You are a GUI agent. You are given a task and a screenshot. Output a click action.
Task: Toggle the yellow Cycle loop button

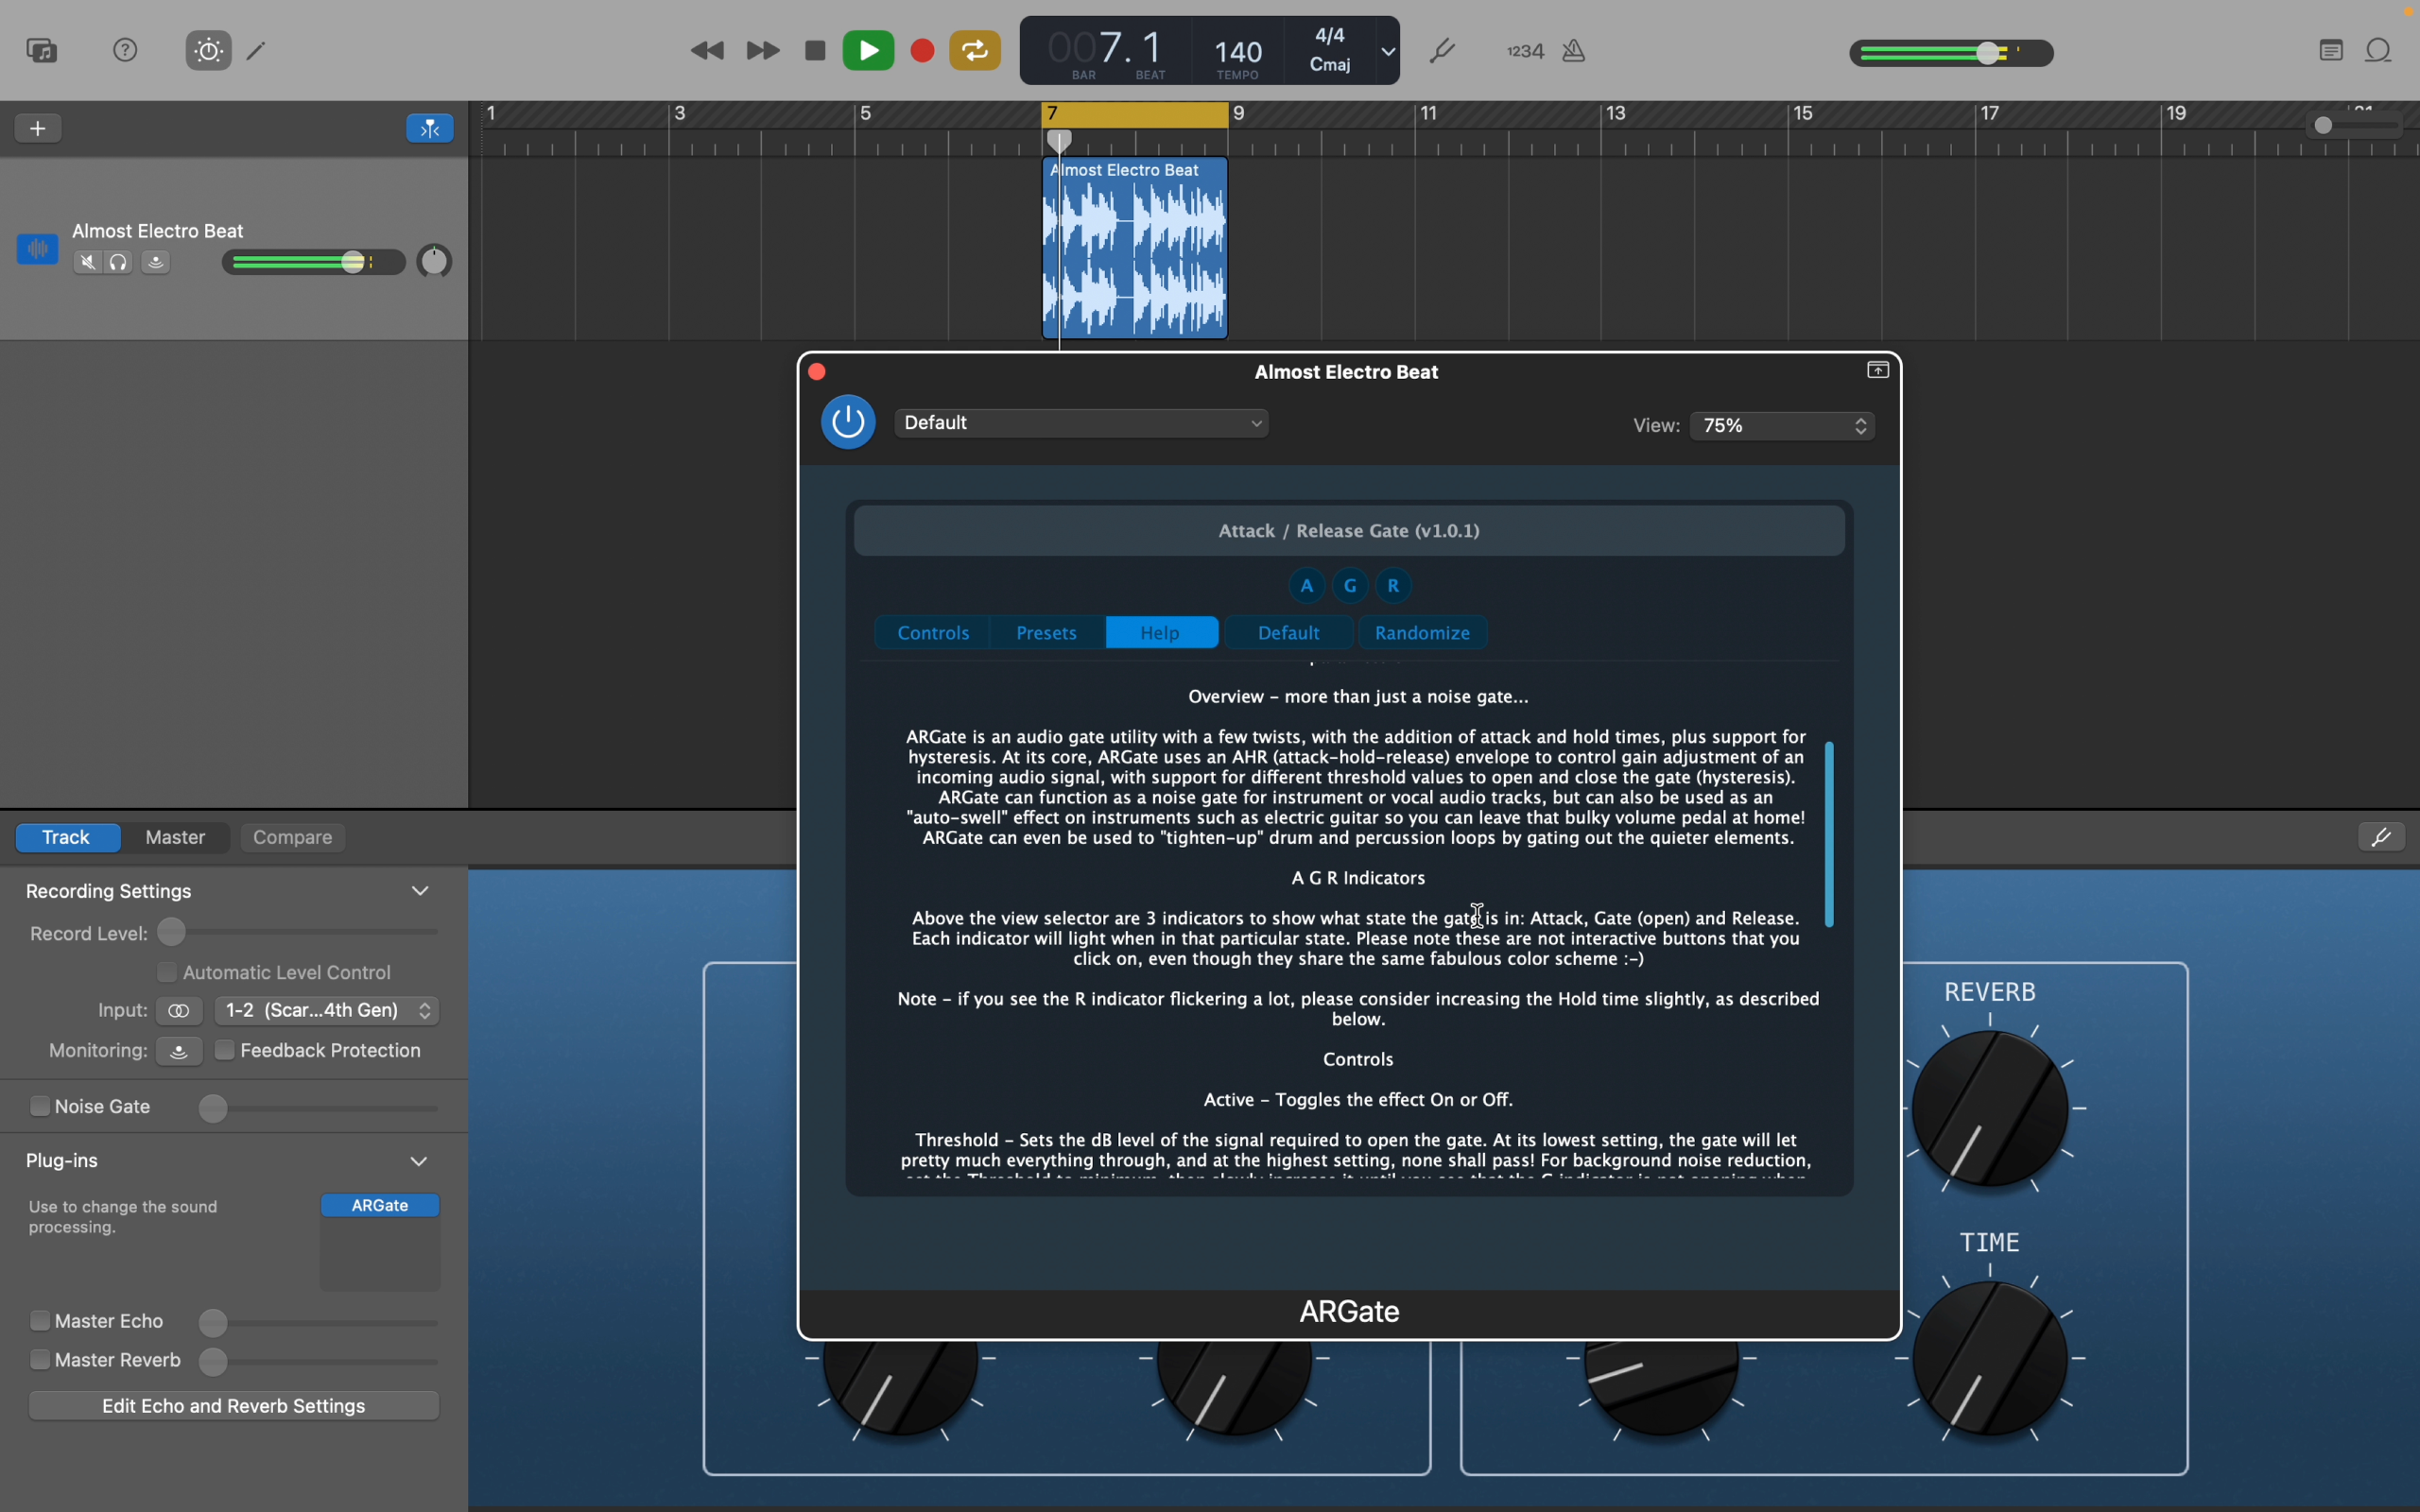pos(976,51)
